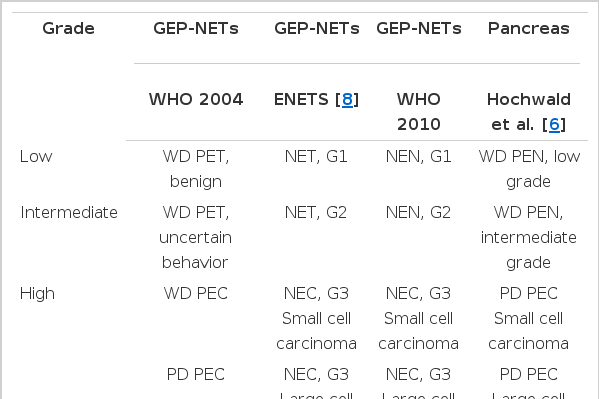Viewport: 599px width, 399px height.
Task: Select the NEN, G1 cell
Action: tap(419, 157)
